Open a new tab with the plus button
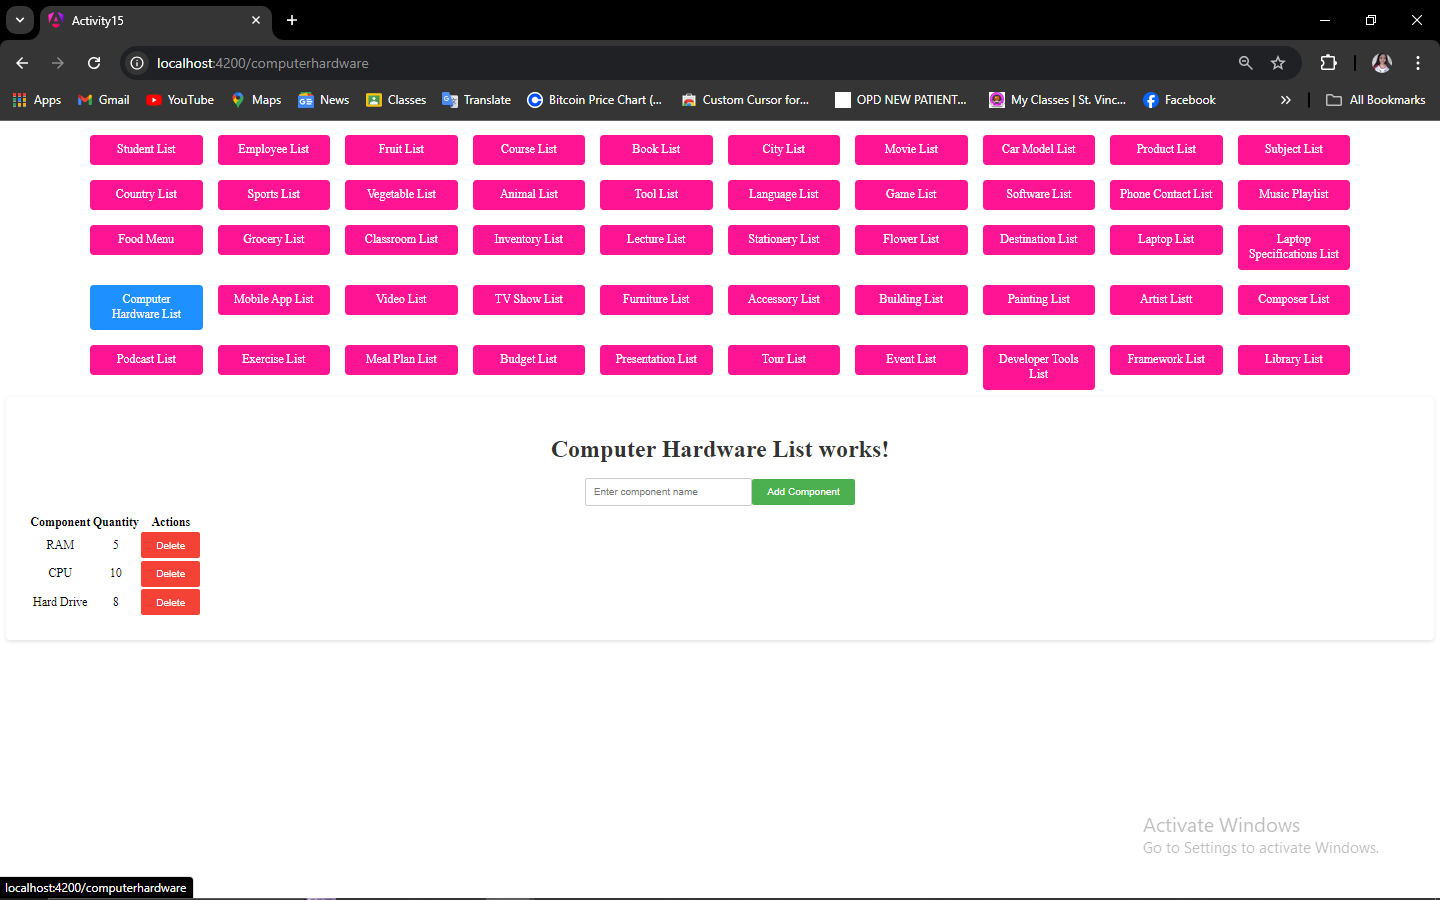 pos(292,20)
